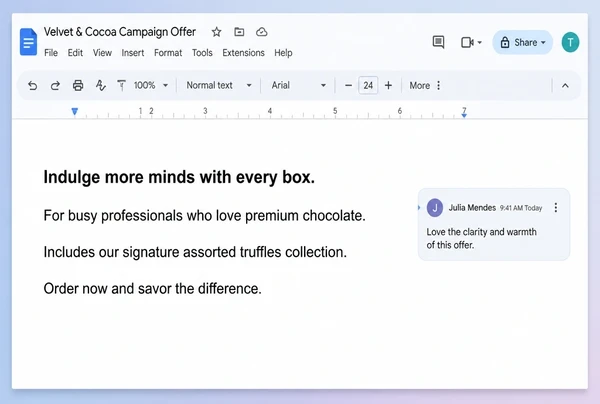This screenshot has height=404, width=600.
Task: Click the line "Order now and savor the difference."
Action: 153,288
